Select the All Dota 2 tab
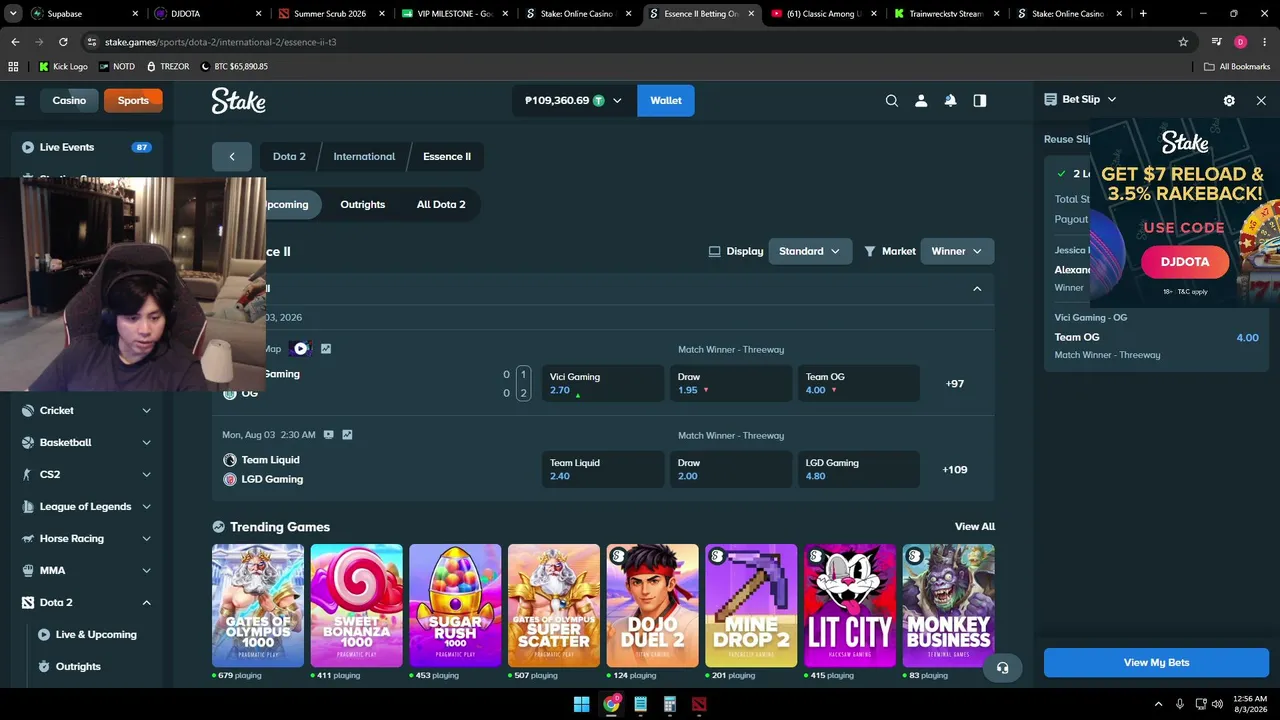The width and height of the screenshot is (1280, 720). (x=441, y=205)
